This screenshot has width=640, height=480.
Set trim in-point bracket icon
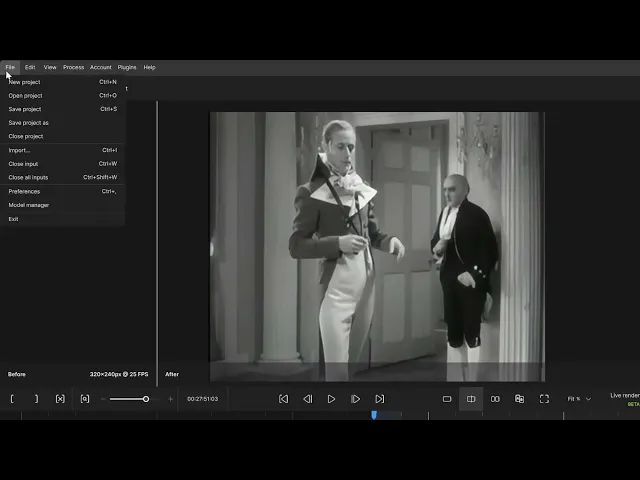tap(12, 399)
